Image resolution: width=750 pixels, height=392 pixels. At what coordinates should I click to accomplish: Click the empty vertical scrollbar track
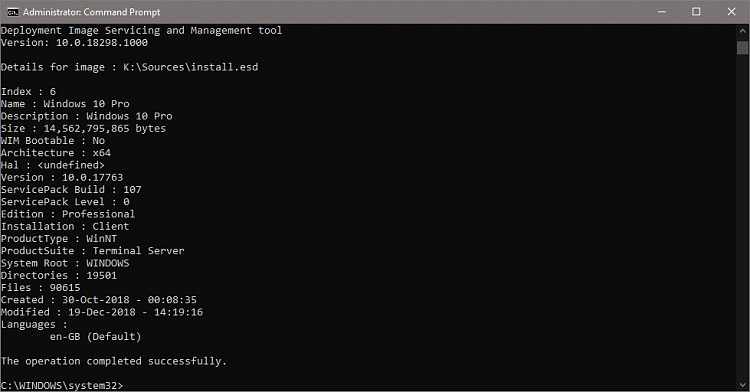(x=742, y=215)
